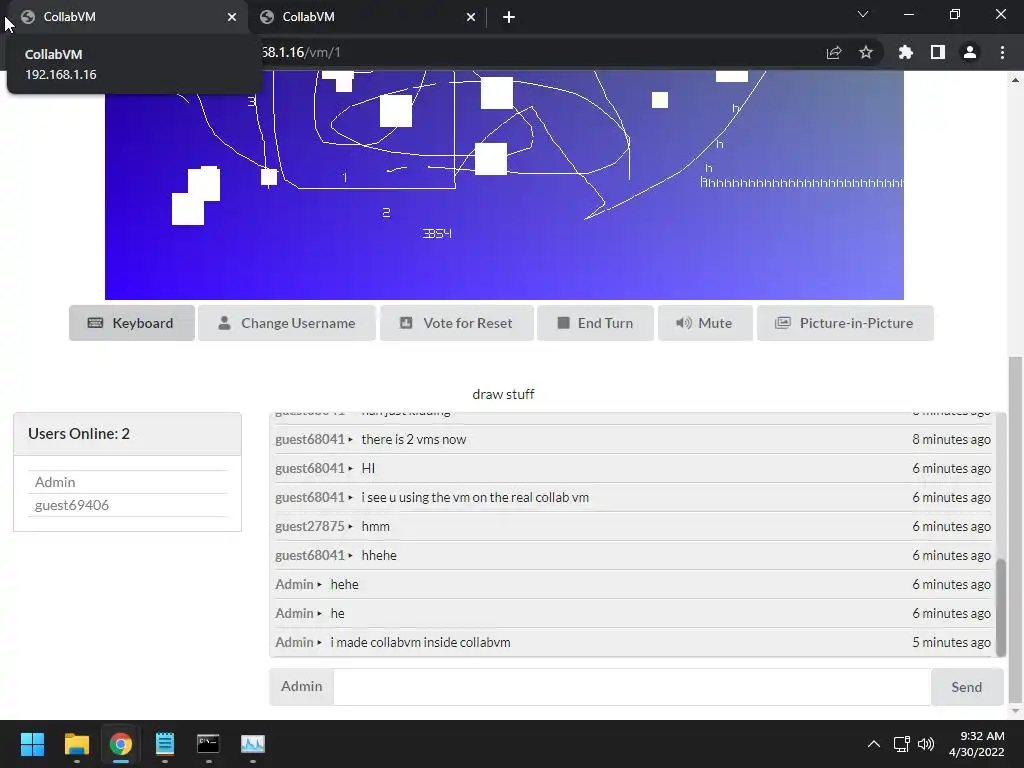Viewport: 1024px width, 768px height.
Task: Click globe favicon of second tab
Action: click(x=266, y=17)
